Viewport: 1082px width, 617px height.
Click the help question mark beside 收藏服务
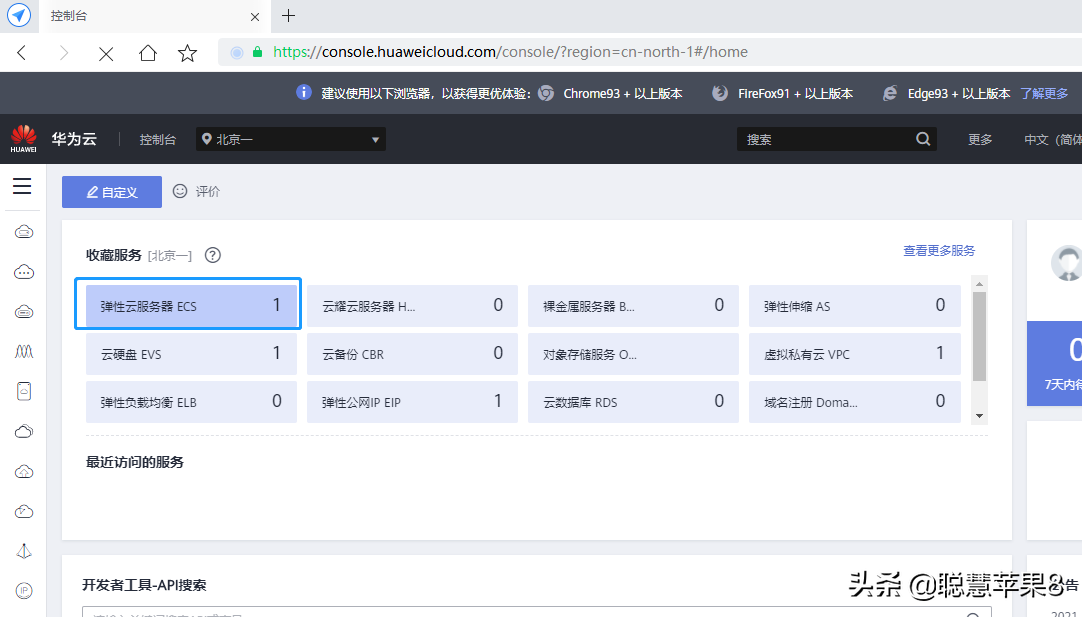213,255
